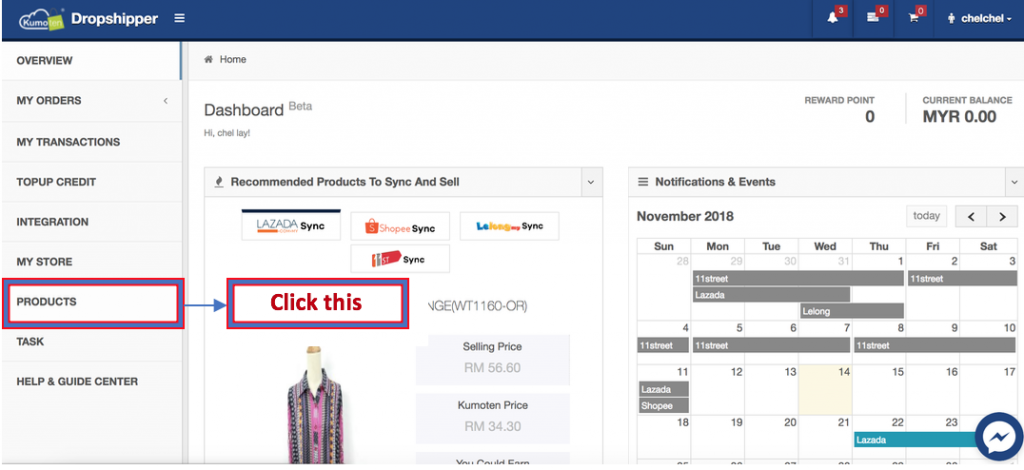This screenshot has height=470, width=1024.
Task: Open the 11street event on November 2
Action: pos(962,279)
